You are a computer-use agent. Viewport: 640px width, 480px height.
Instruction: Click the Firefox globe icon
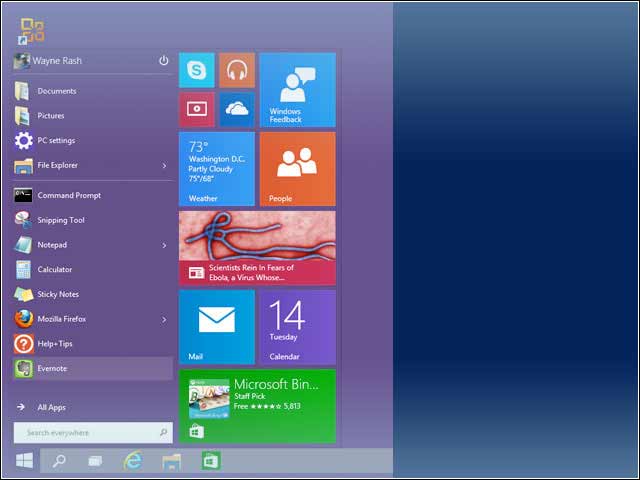24,319
